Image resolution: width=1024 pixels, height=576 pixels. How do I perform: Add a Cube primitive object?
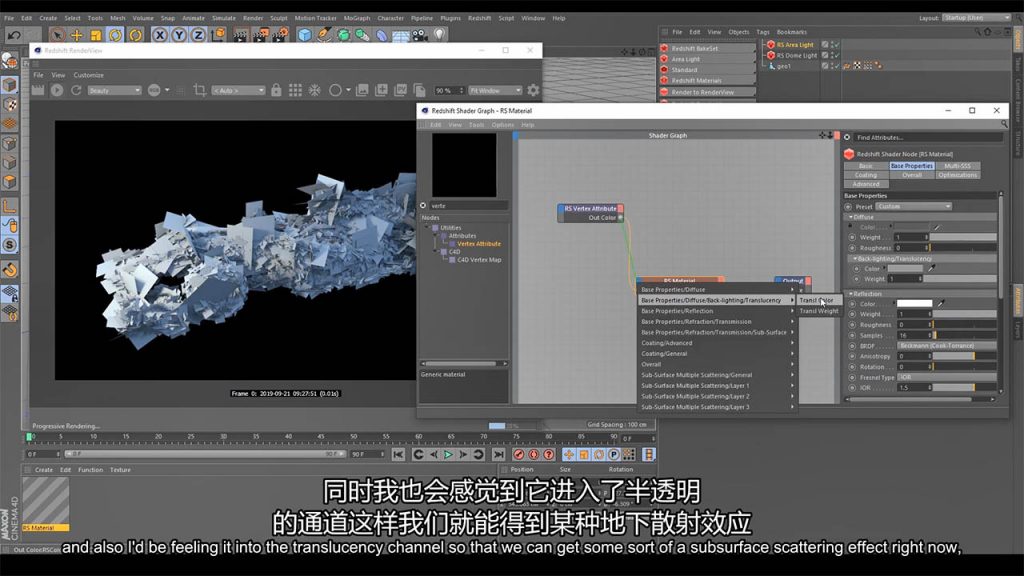pos(304,35)
